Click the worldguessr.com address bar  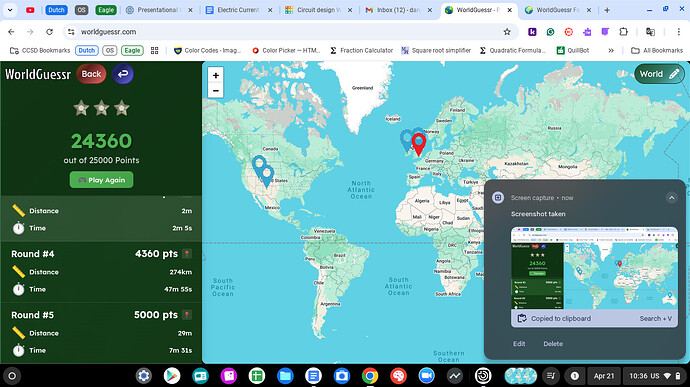pos(290,32)
